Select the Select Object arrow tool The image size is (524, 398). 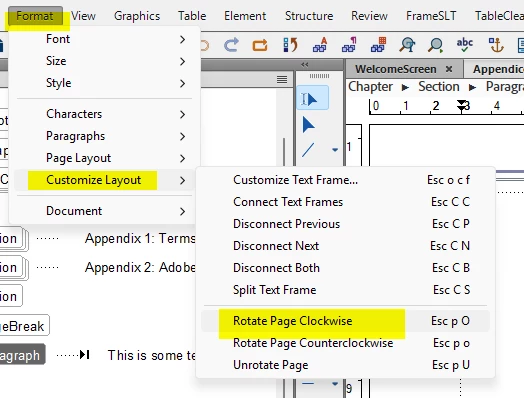click(308, 125)
